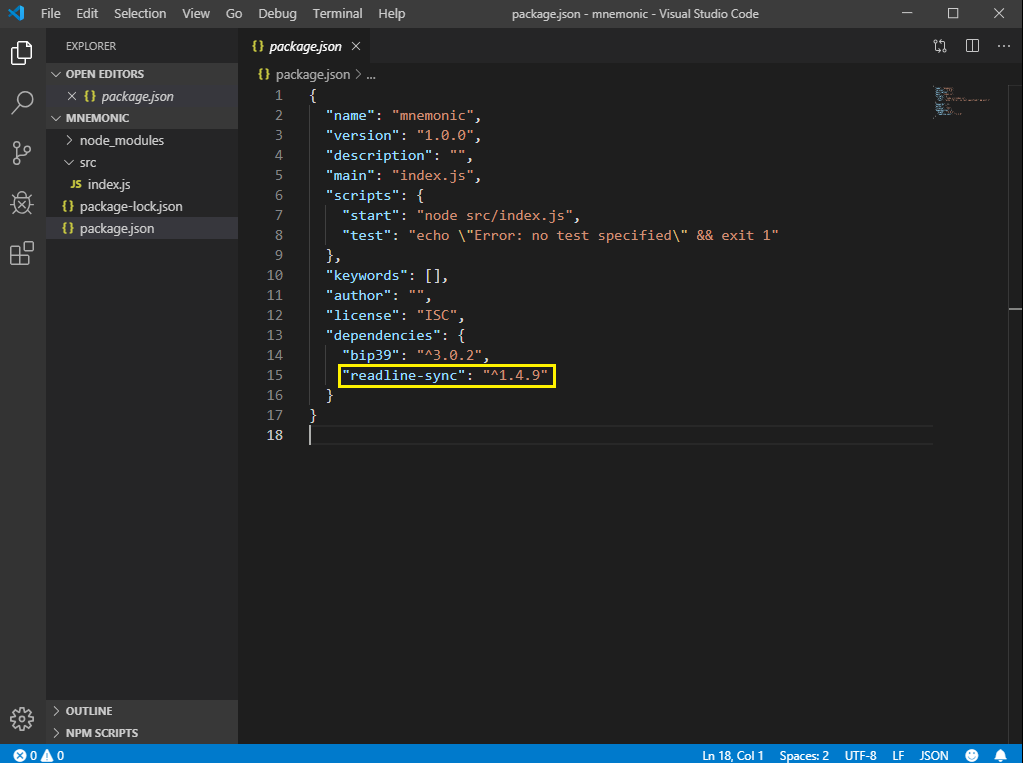
Task: Click the errors count in status bar
Action: tap(25, 755)
